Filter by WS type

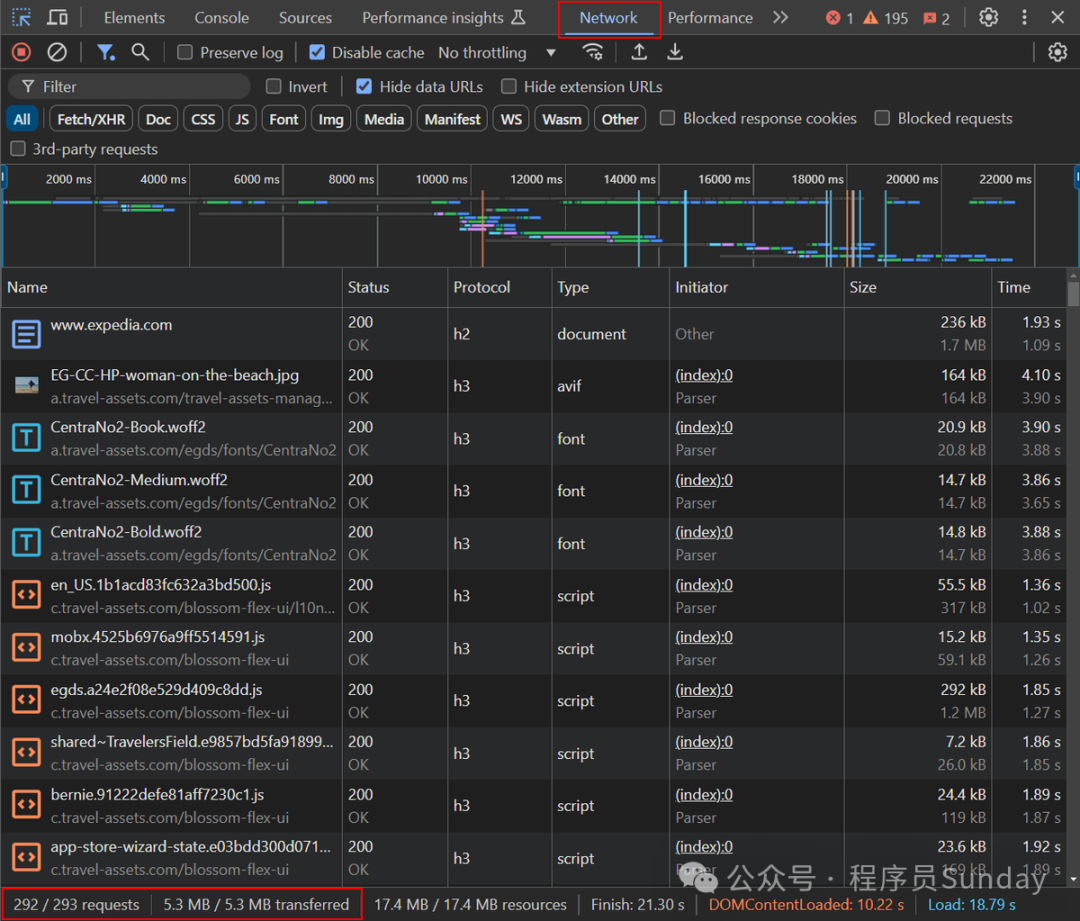click(511, 119)
